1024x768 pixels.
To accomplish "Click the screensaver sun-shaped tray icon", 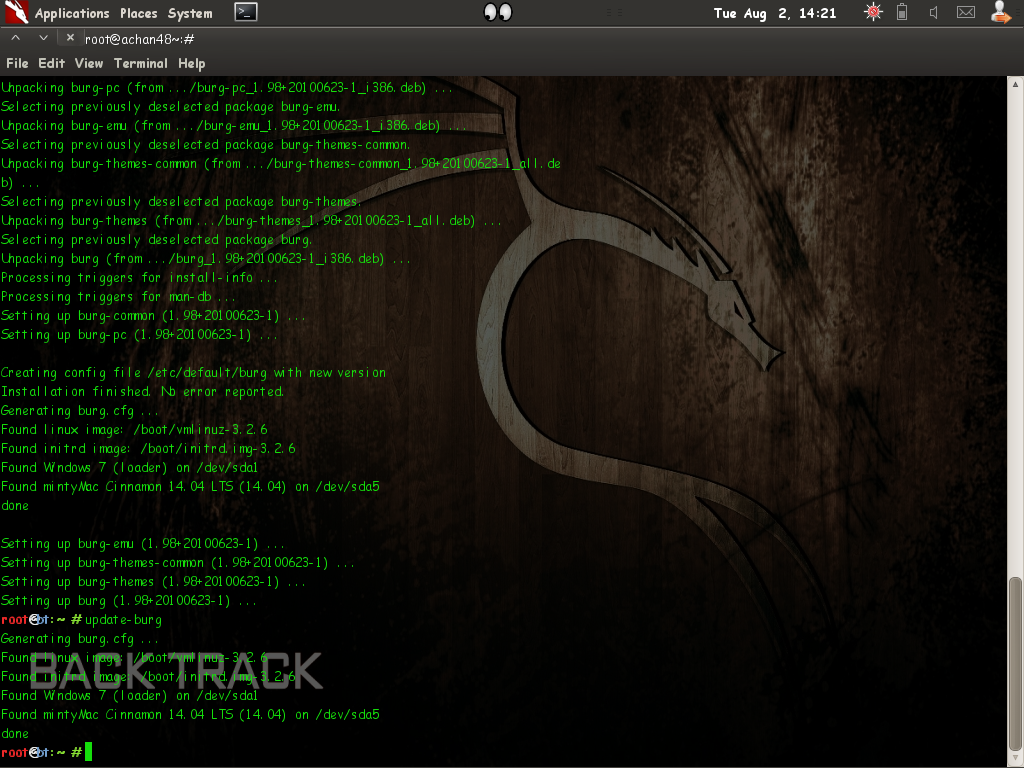I will 871,12.
